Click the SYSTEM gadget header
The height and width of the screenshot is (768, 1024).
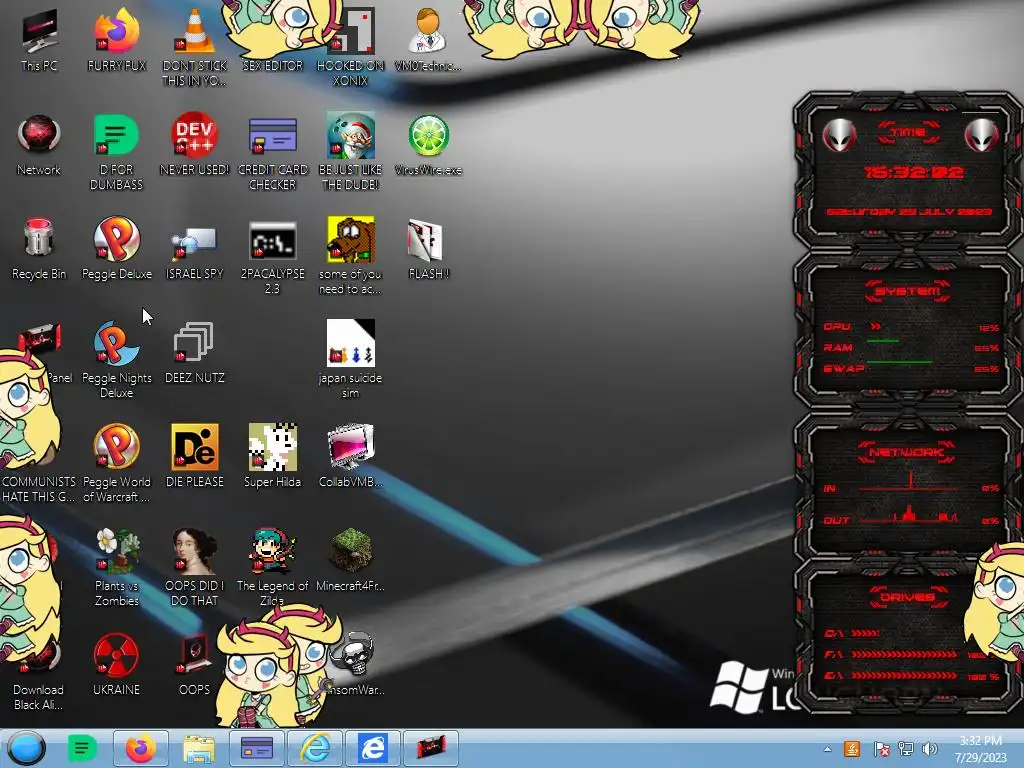pyautogui.click(x=908, y=291)
